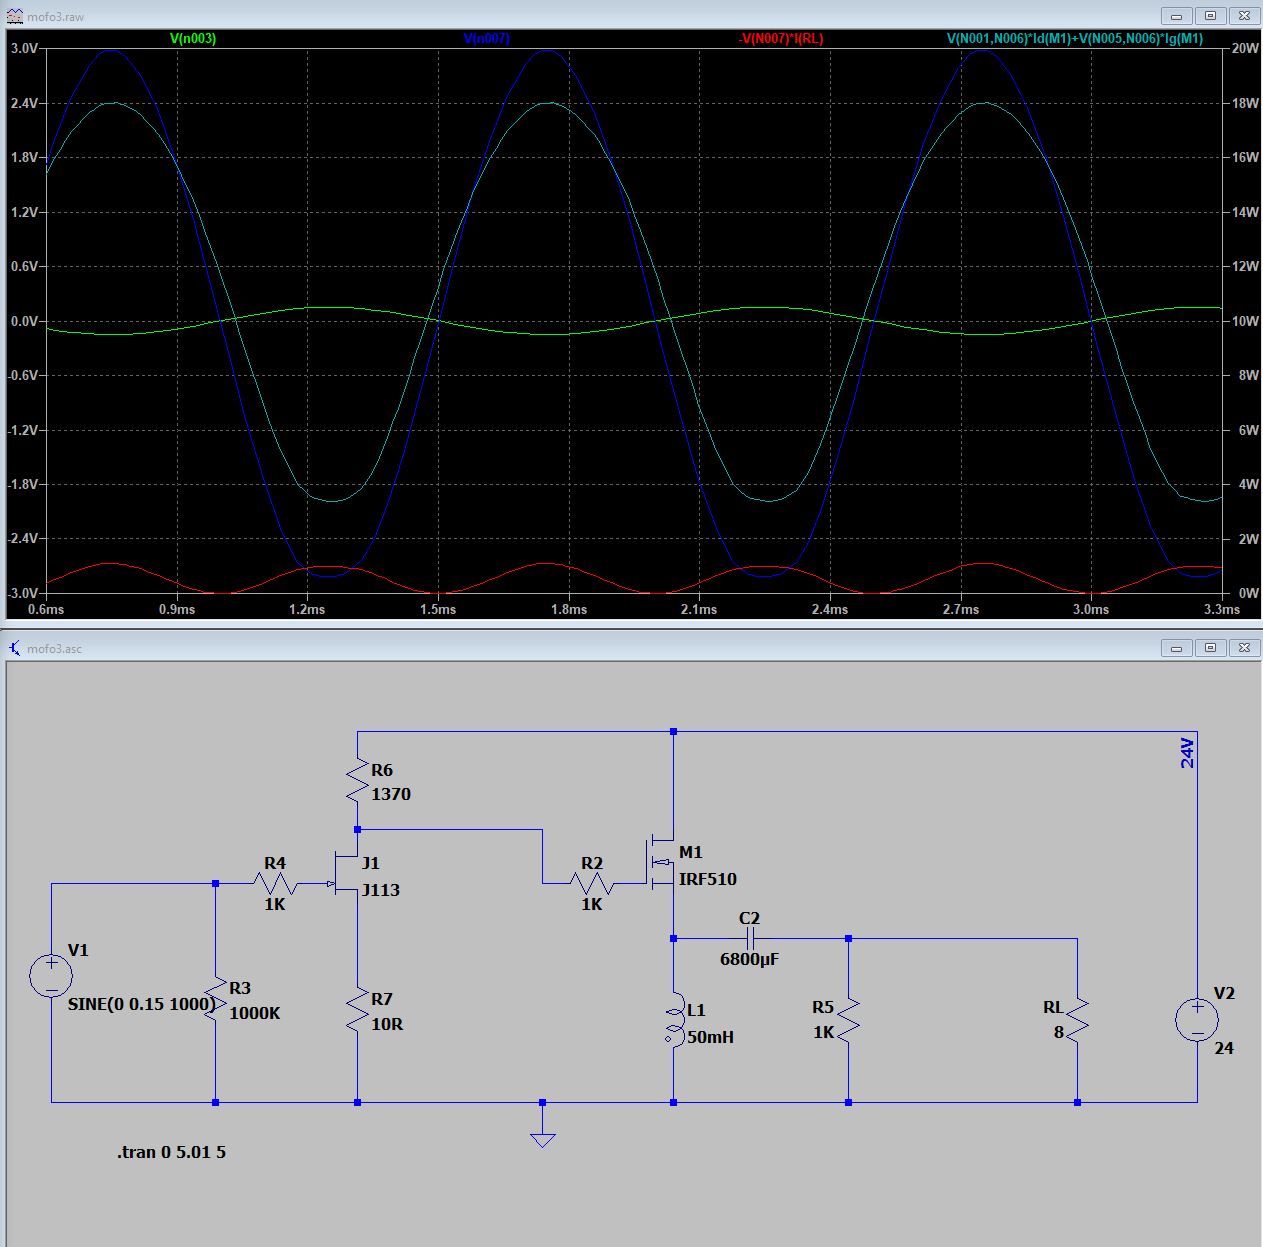Click the .tran 0 5.01 5 directive
This screenshot has width=1263, height=1247.
[x=171, y=1152]
